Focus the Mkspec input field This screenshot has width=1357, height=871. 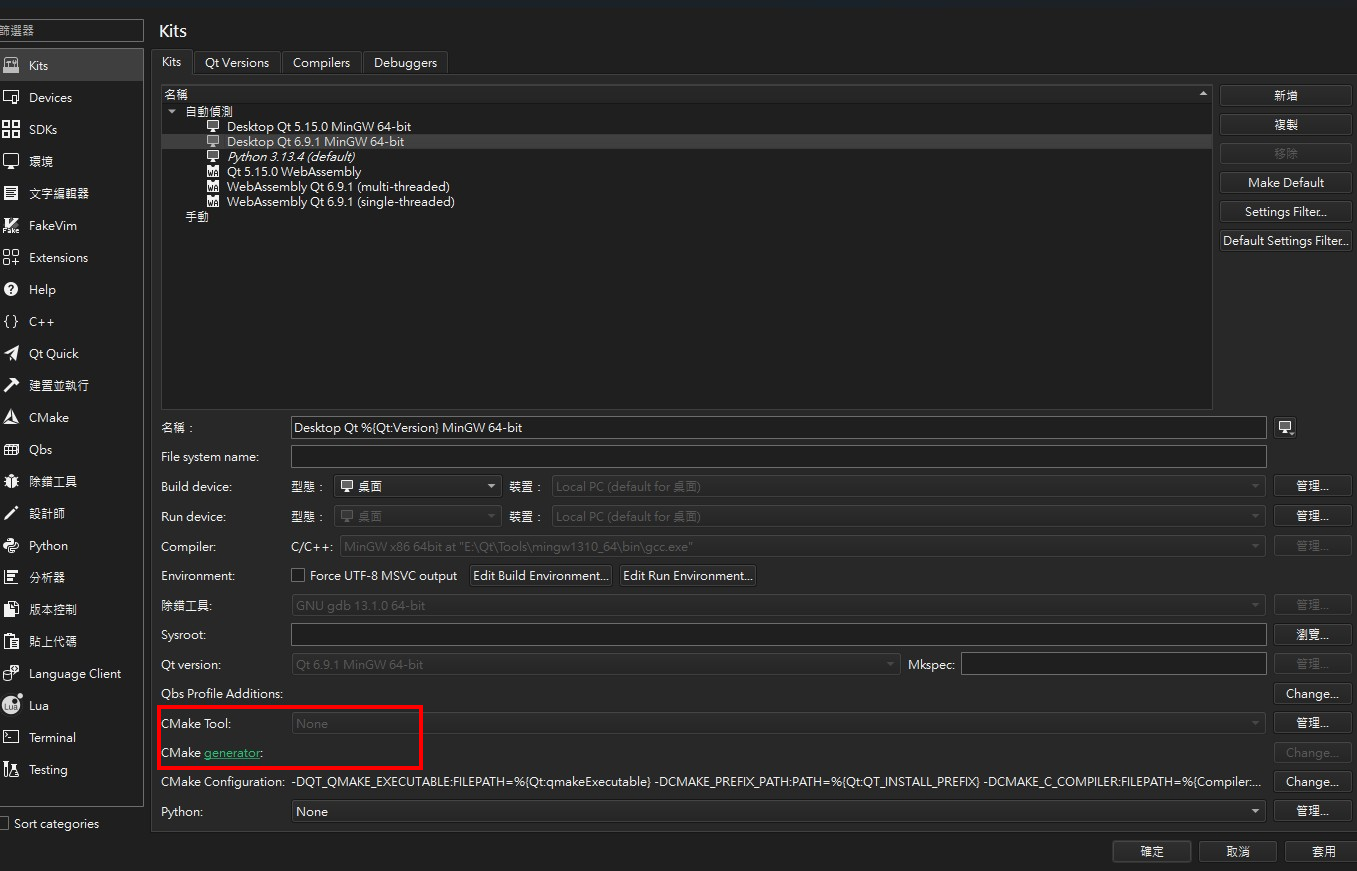tap(1113, 663)
